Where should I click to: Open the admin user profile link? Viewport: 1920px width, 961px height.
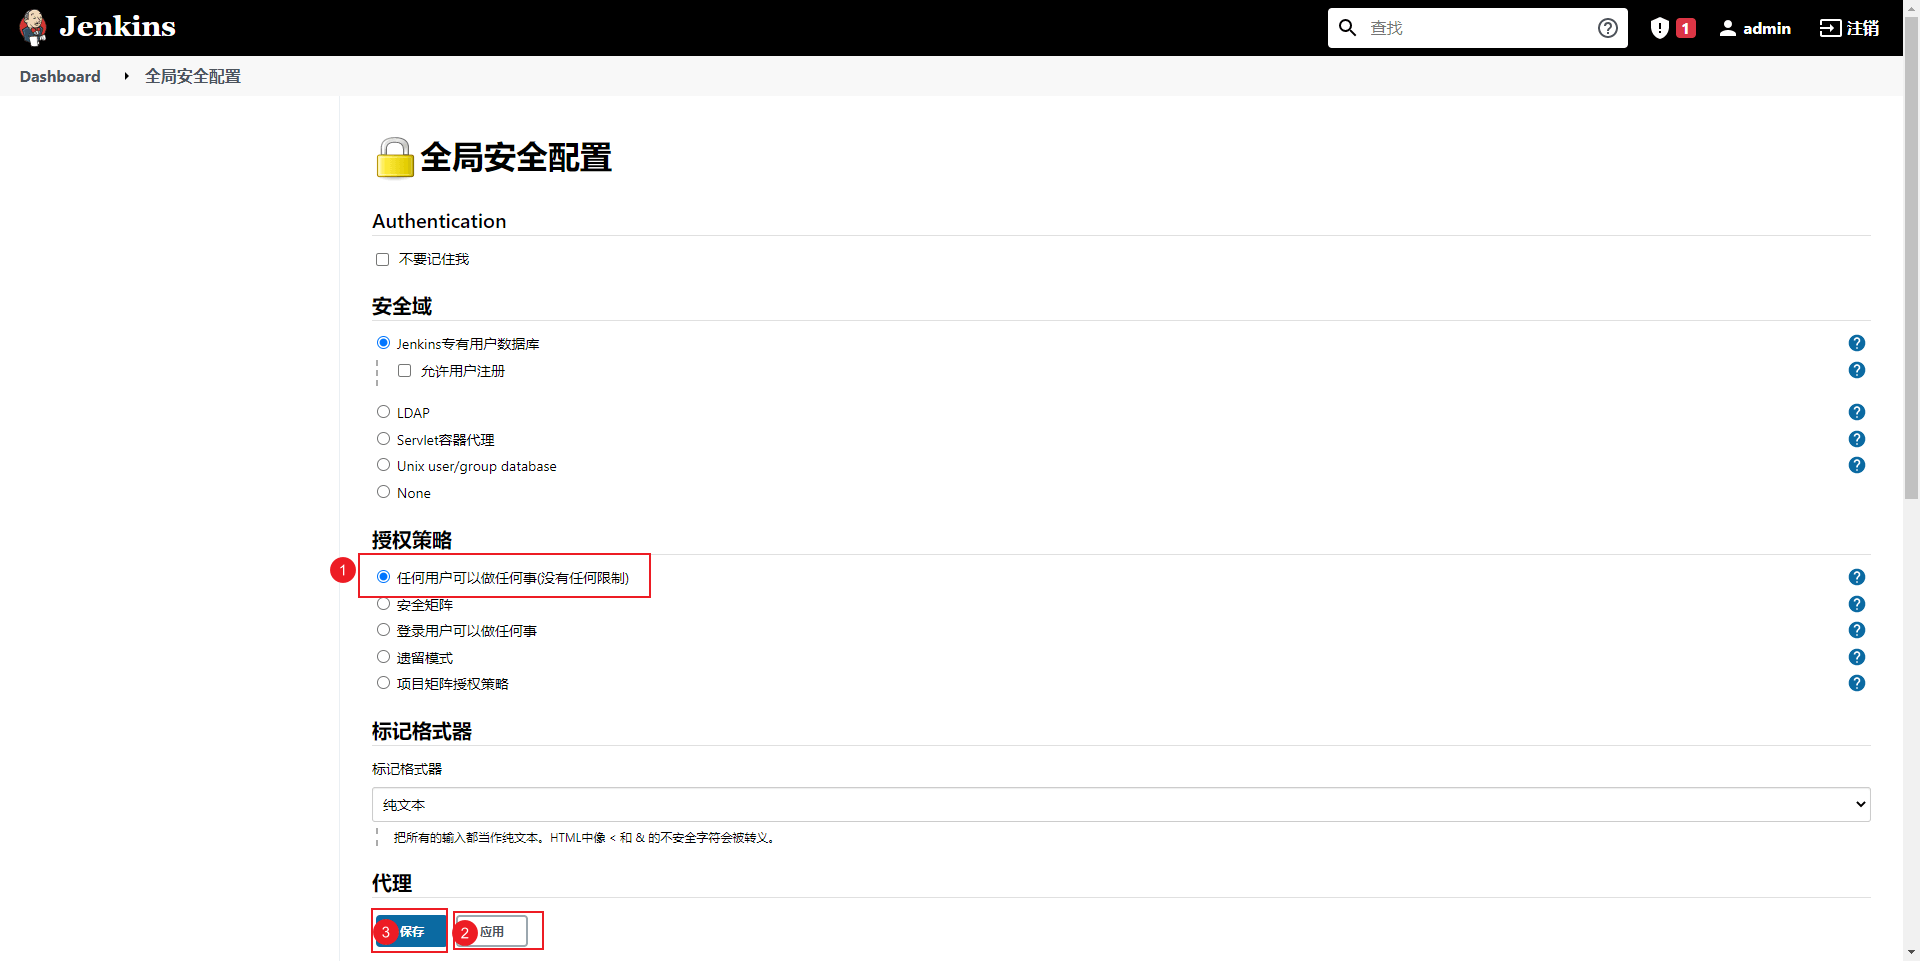(1755, 28)
